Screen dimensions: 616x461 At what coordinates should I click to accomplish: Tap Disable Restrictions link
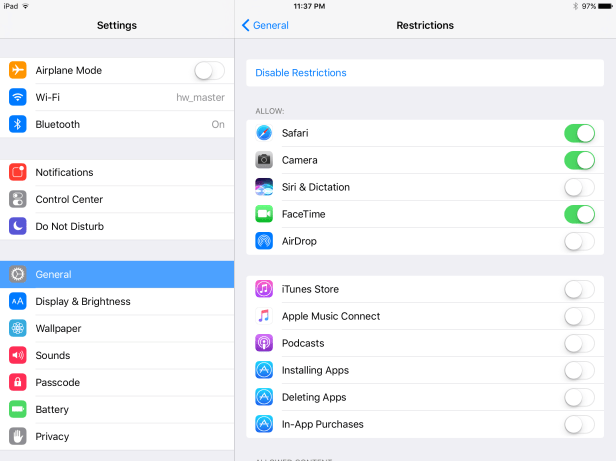[x=301, y=73]
